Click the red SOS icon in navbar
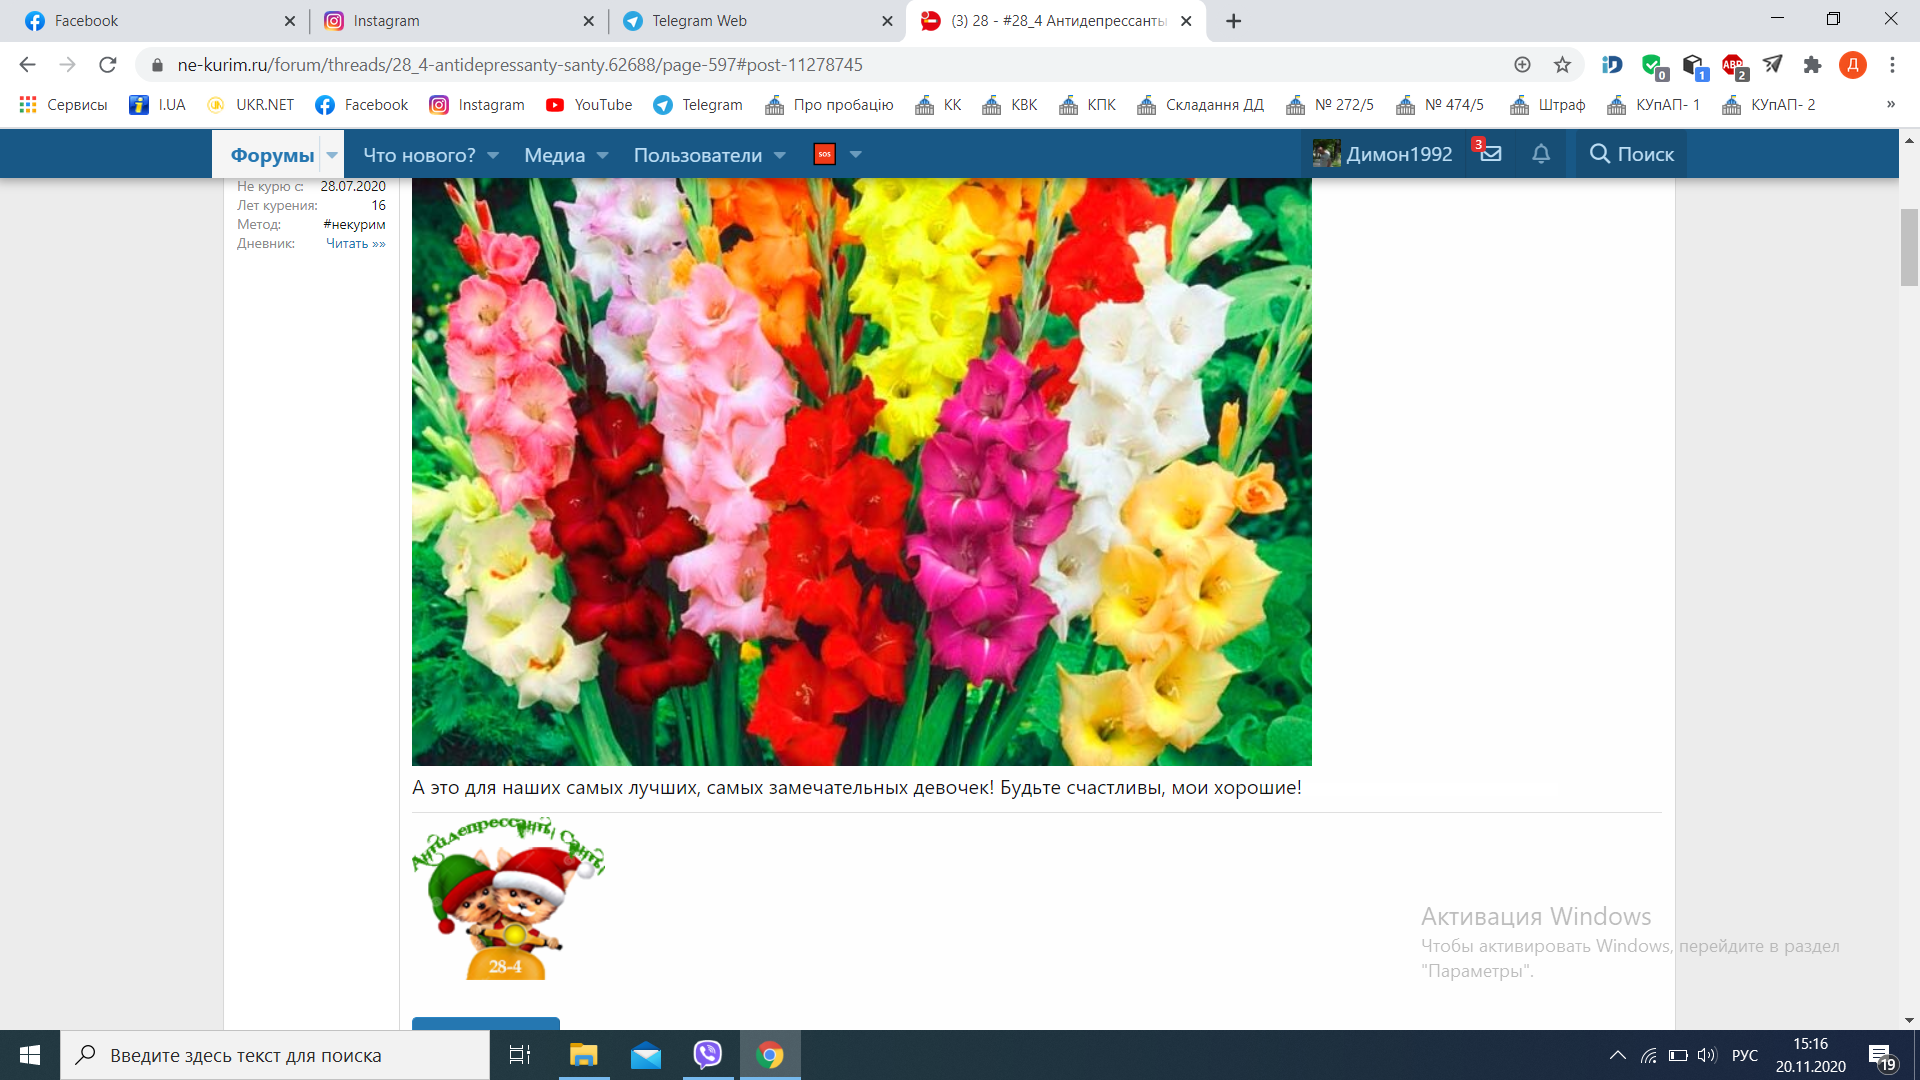The width and height of the screenshot is (1920, 1080). pyautogui.click(x=824, y=154)
